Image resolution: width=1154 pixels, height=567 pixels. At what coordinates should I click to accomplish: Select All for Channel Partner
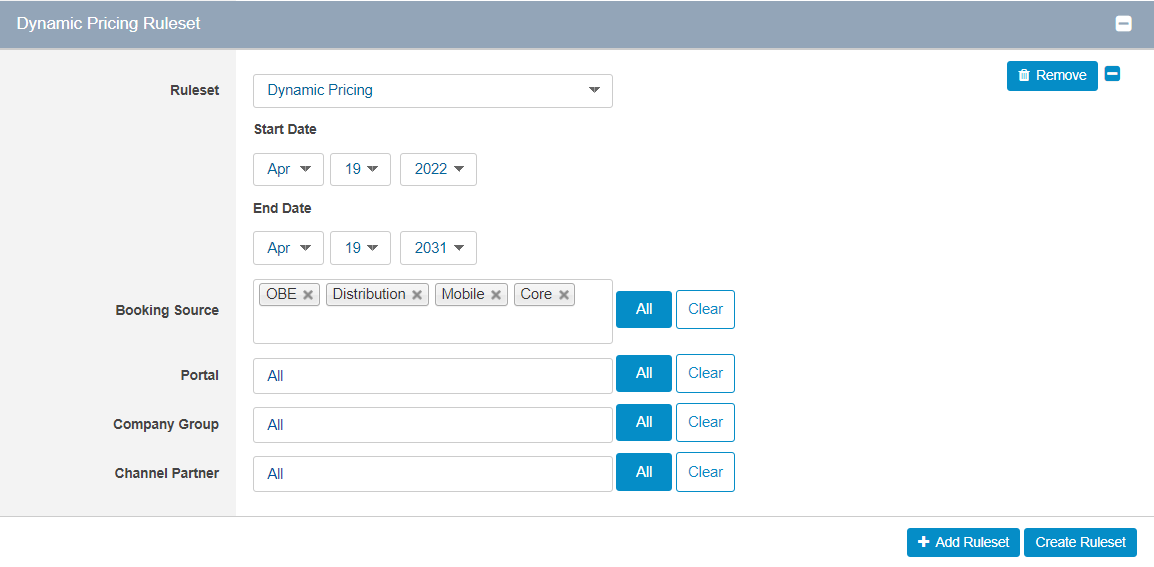(x=644, y=472)
